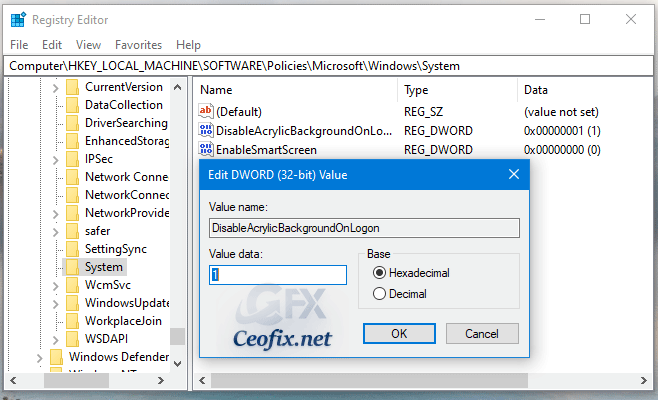This screenshot has width=658, height=400.
Task: Open the Help menu
Action: coord(188,45)
